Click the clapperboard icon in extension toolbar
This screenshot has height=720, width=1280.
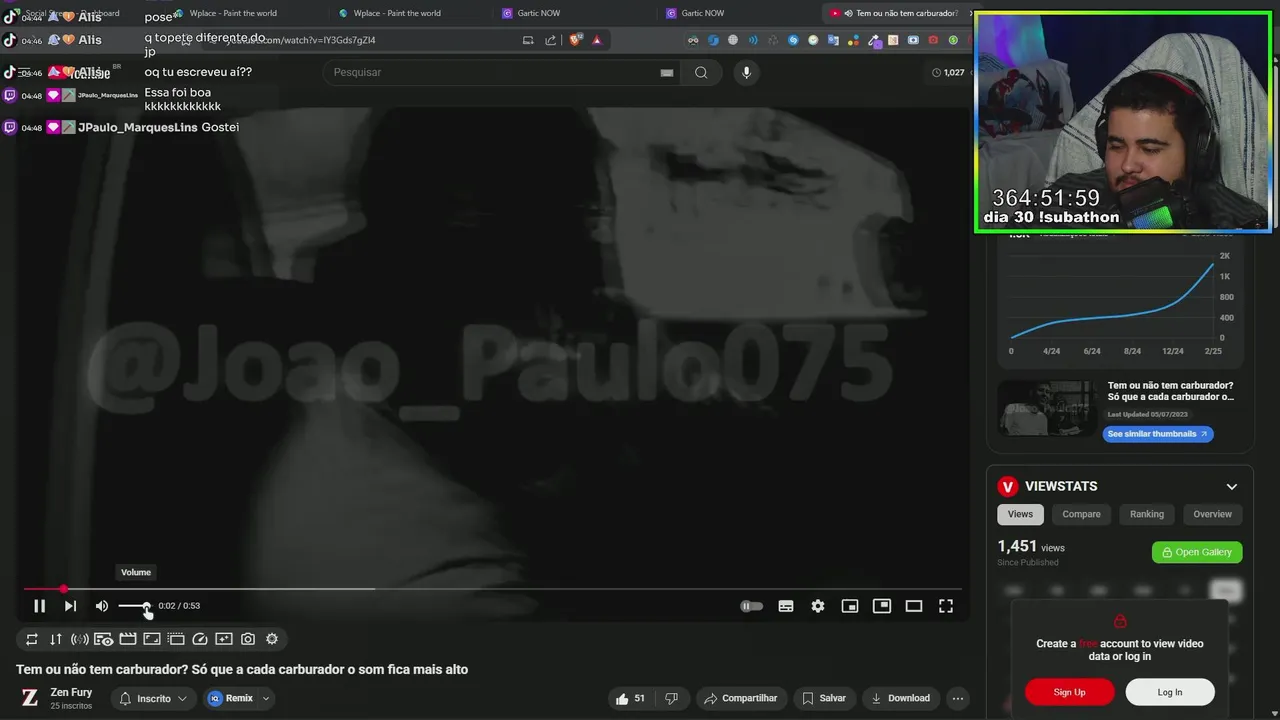(128, 639)
